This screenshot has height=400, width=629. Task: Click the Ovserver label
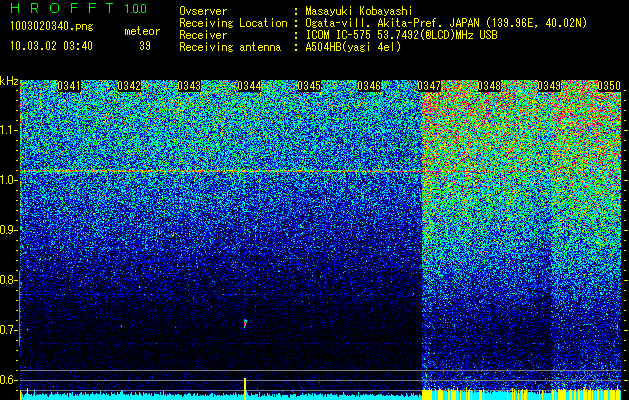point(203,11)
